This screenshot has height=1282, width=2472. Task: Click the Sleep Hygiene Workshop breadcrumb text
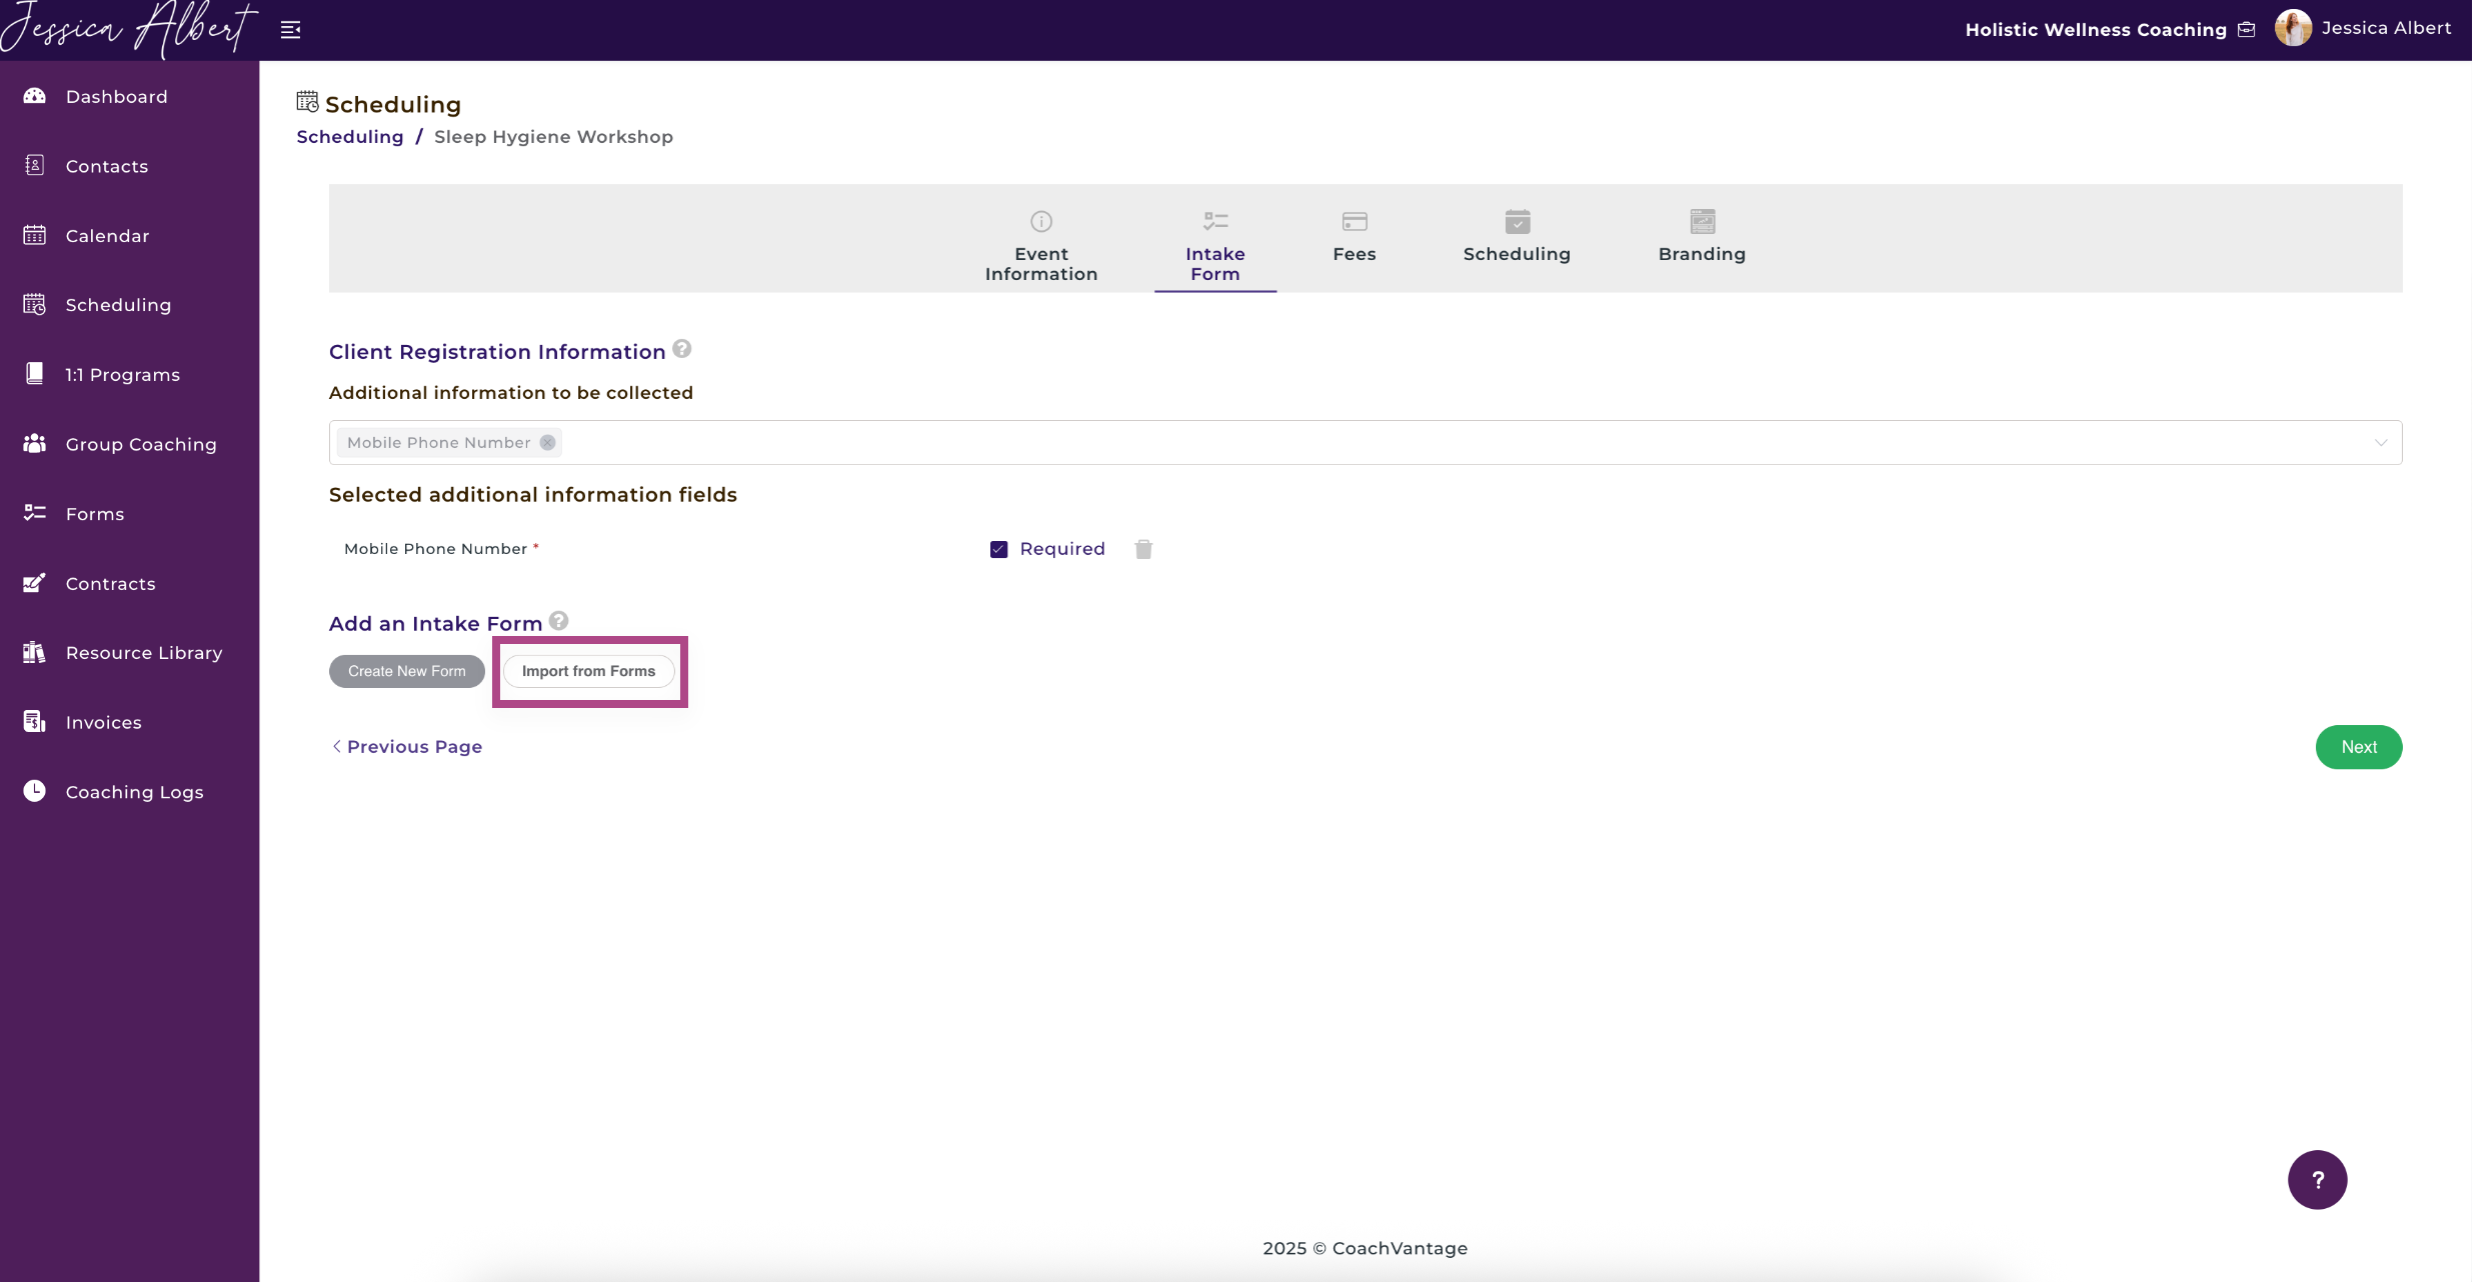(x=553, y=137)
